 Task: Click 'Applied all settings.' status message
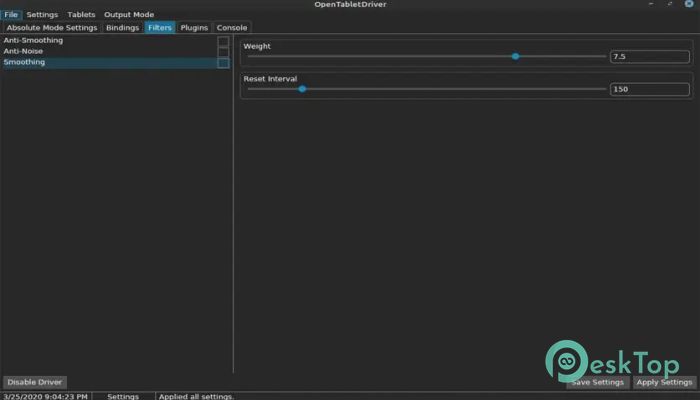(x=196, y=396)
